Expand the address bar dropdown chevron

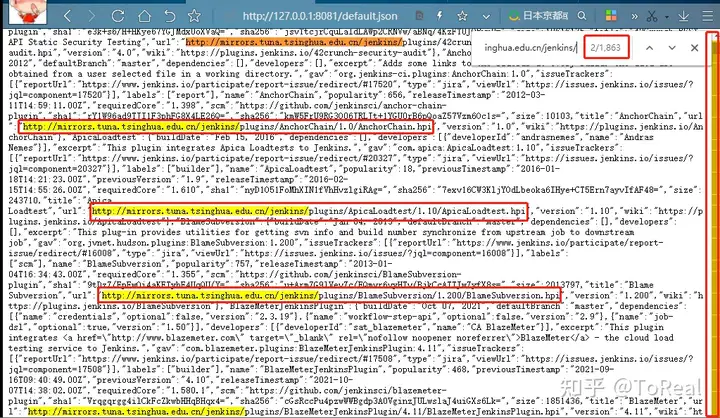pos(486,17)
